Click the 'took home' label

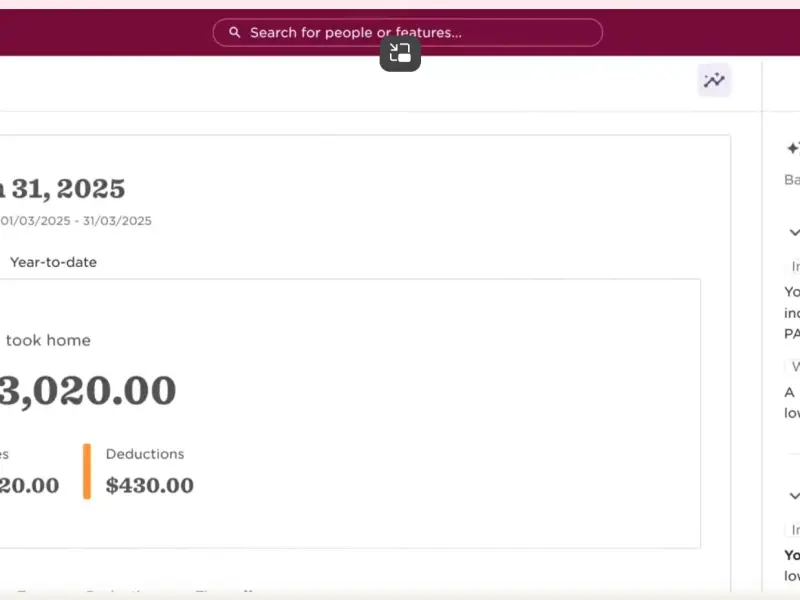pyautogui.click(x=48, y=340)
